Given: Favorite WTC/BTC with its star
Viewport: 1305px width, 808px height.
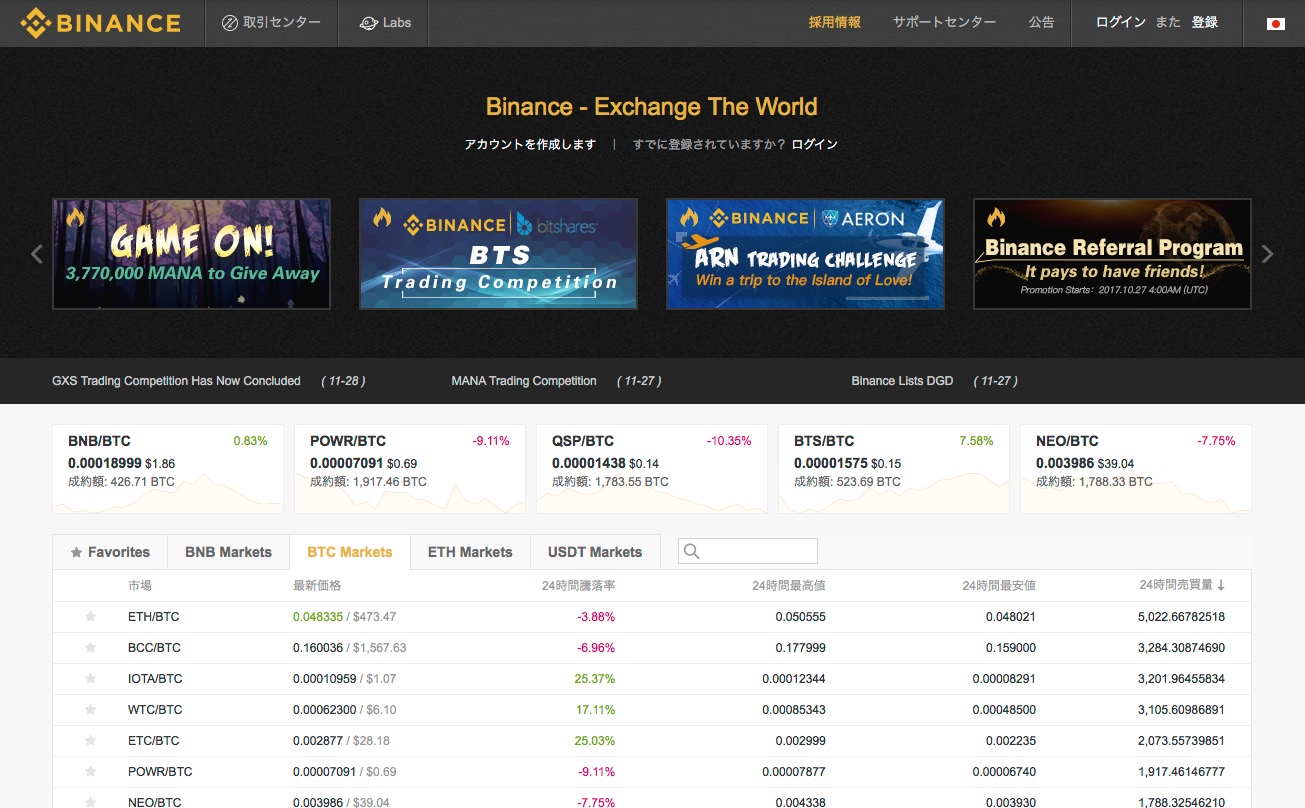Looking at the screenshot, I should (90, 710).
